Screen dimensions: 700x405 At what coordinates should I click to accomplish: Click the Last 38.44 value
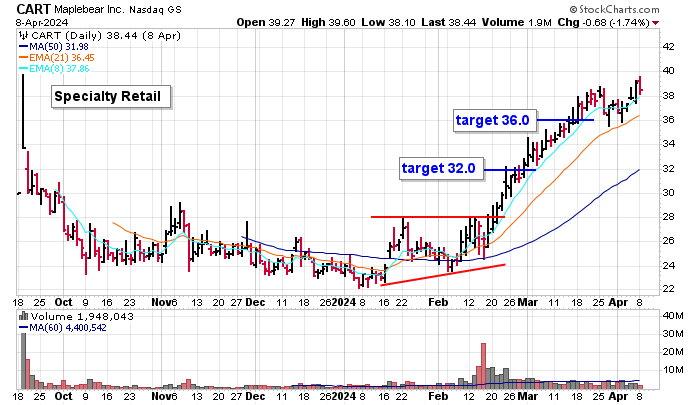(448, 22)
